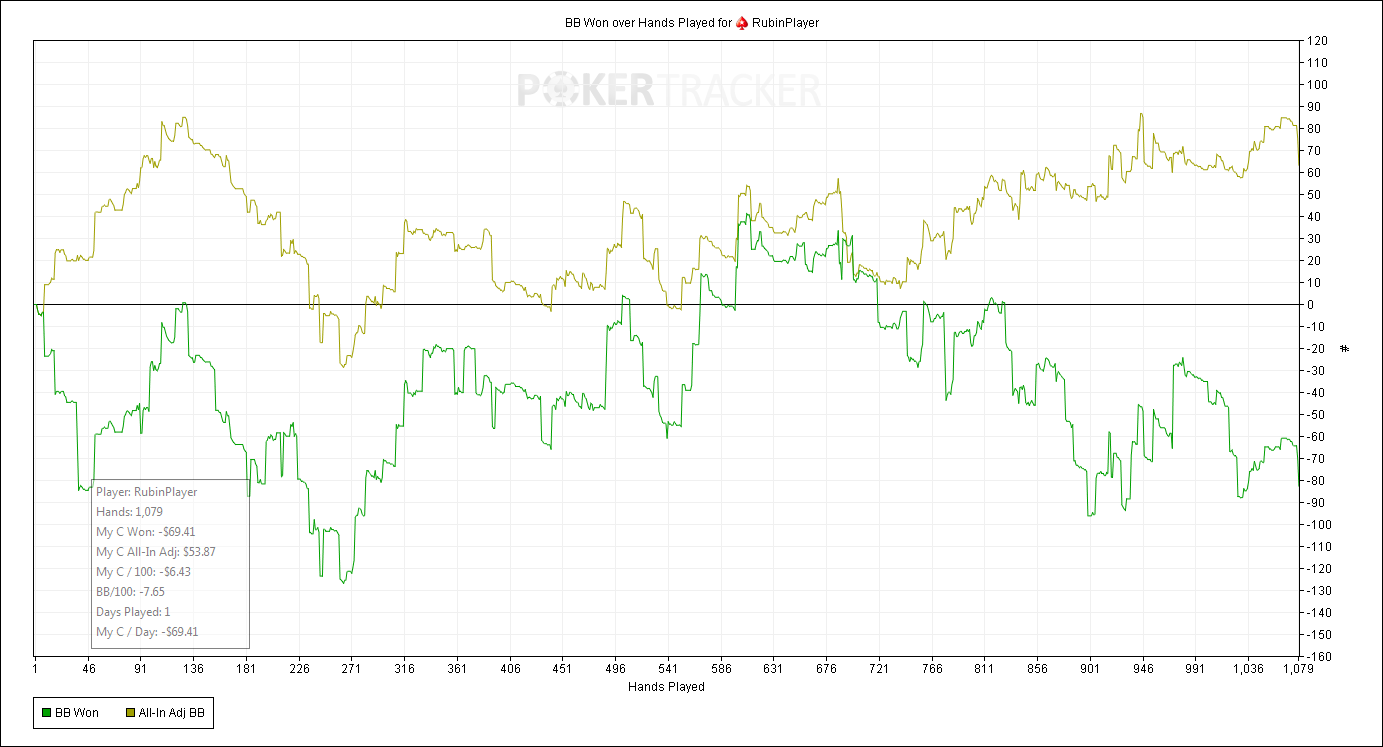
Task: Select the "All-In Adj BB" legend label
Action: pyautogui.click(x=172, y=713)
